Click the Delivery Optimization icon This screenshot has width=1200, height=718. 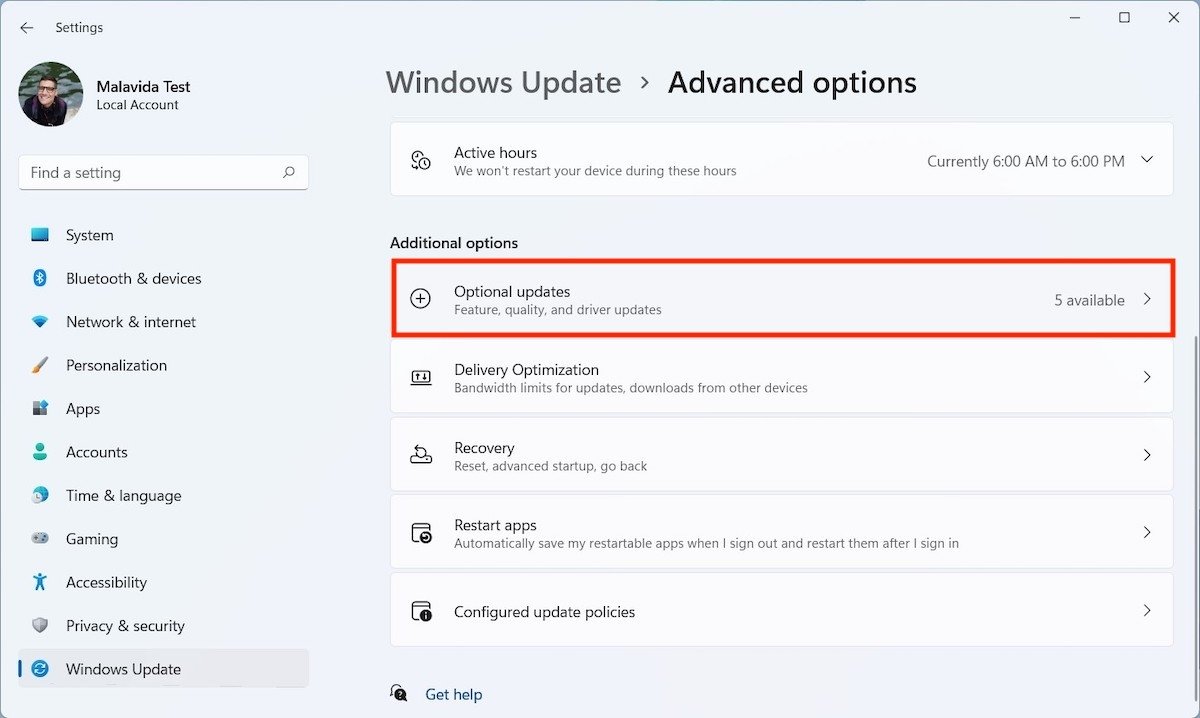point(421,377)
